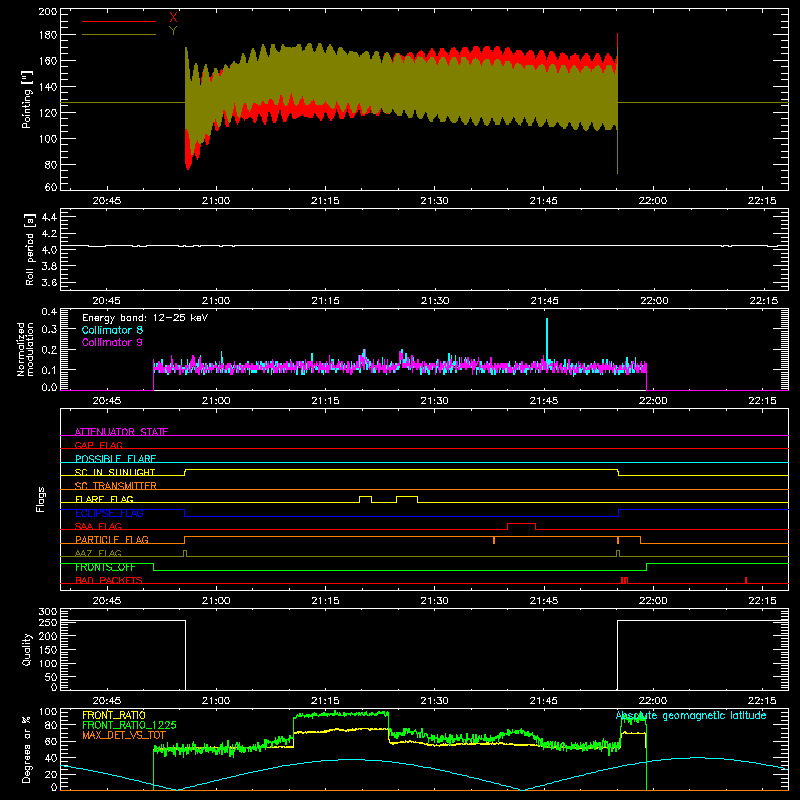The width and height of the screenshot is (800, 800).
Task: Click the PARTICLE_FLAG label
Action: tap(112, 539)
